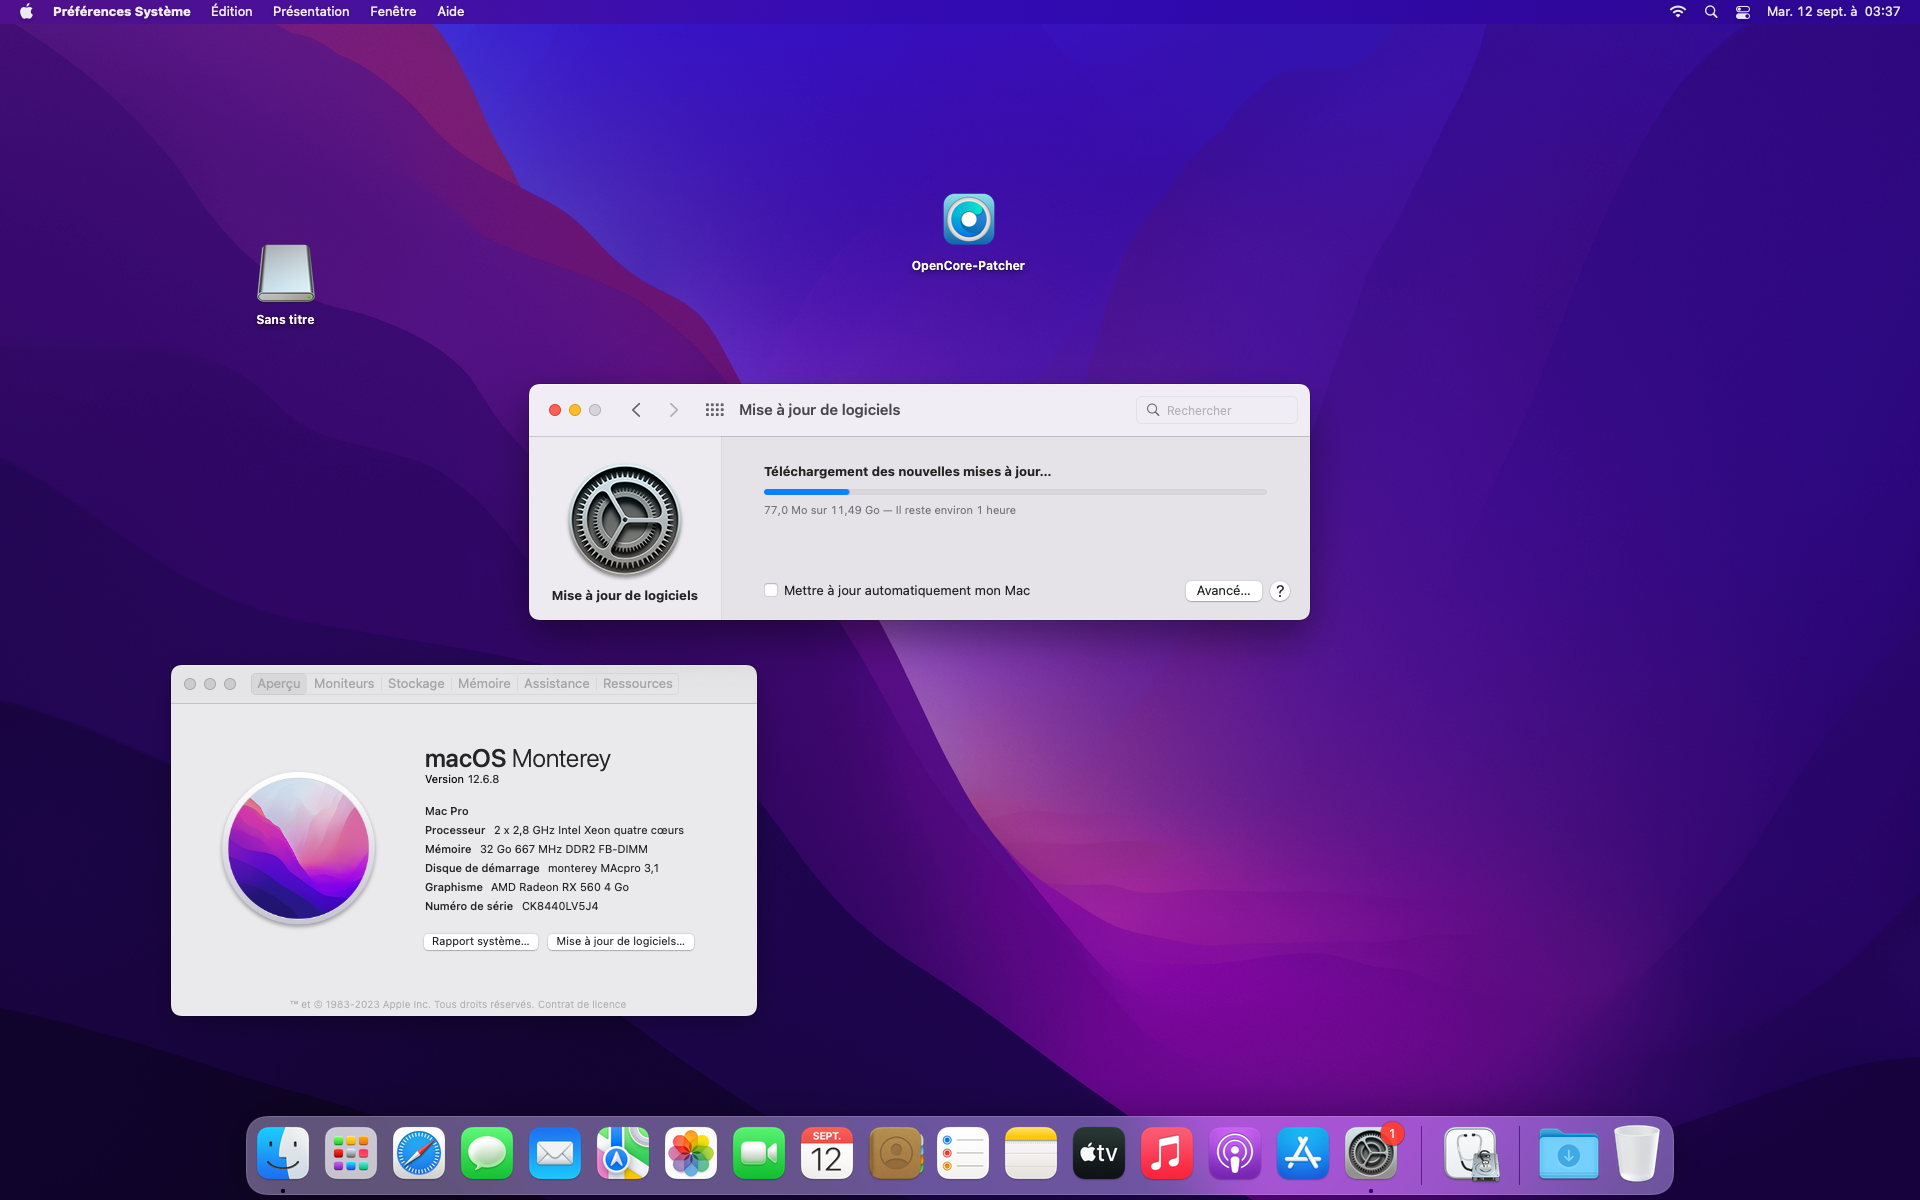The width and height of the screenshot is (1920, 1200).
Task: Click Rapport système… button
Action: tap(481, 942)
